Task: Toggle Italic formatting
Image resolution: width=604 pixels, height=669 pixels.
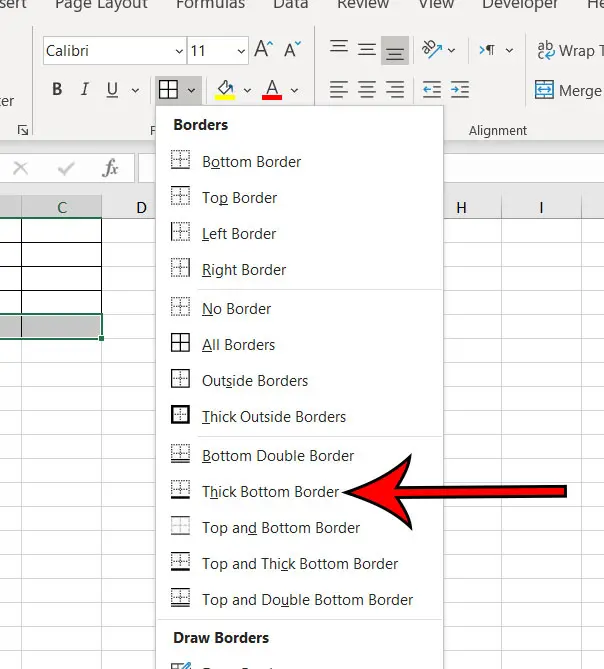Action: tap(84, 90)
